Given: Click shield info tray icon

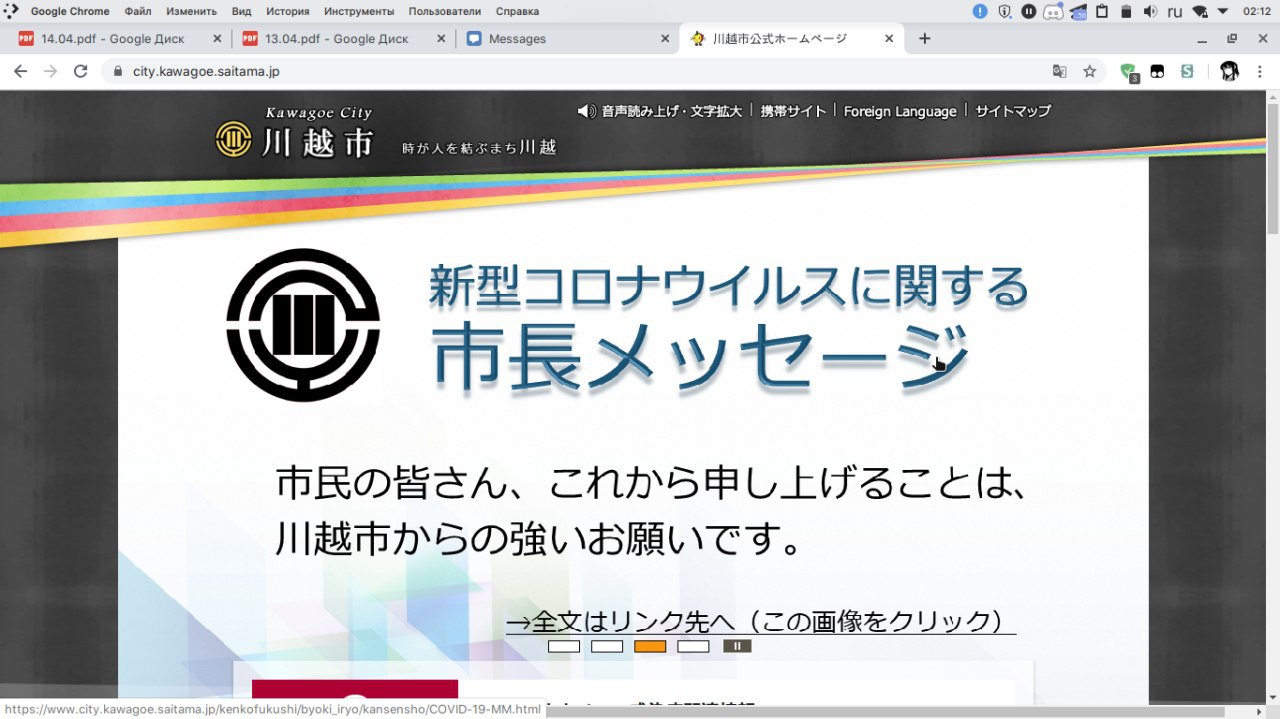Looking at the screenshot, I should pos(1005,12).
